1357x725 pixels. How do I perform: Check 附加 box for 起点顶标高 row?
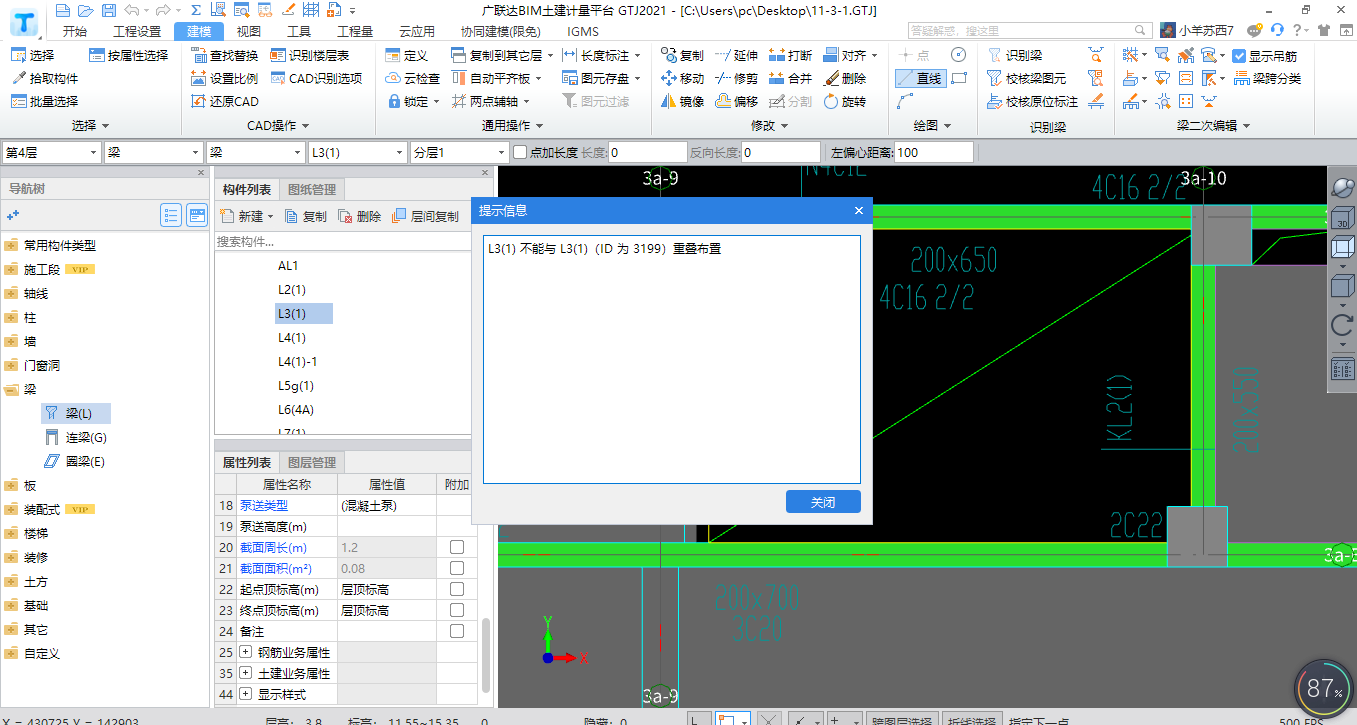(457, 589)
